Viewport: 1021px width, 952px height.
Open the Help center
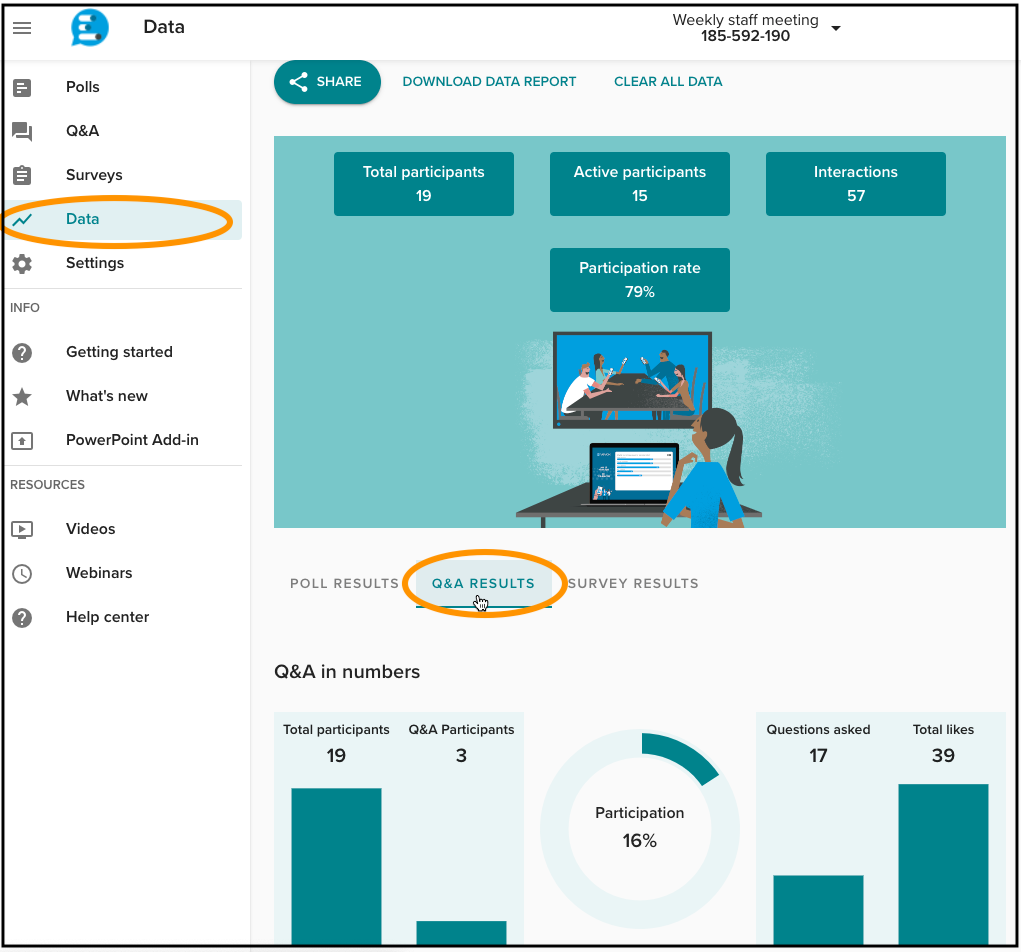coord(124,618)
